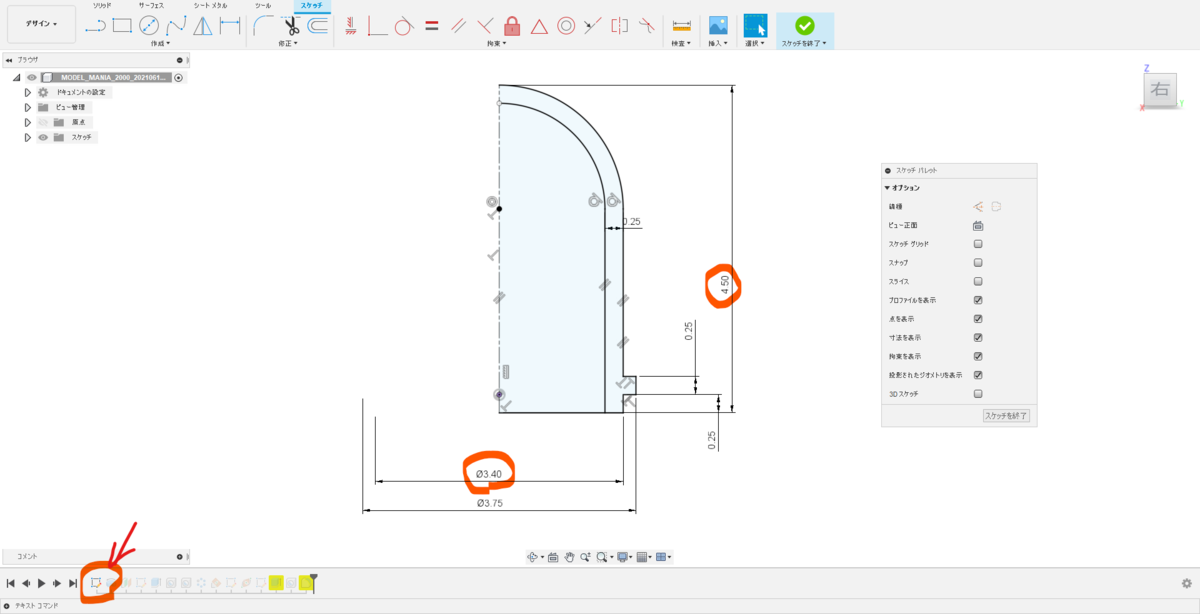Apply the Fix/Unfix lock constraint
This screenshot has height=614, width=1200.
pos(512,25)
